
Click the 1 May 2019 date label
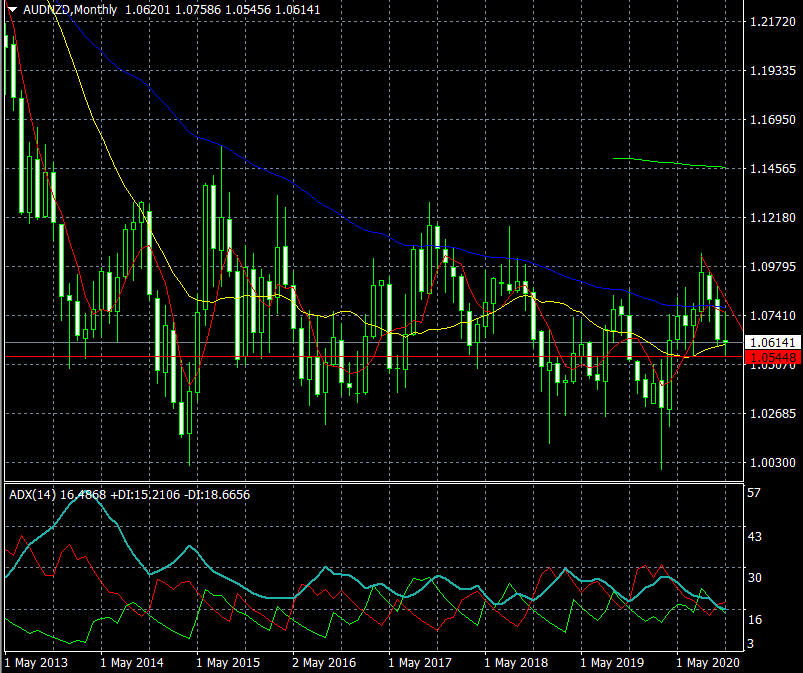pos(612,663)
